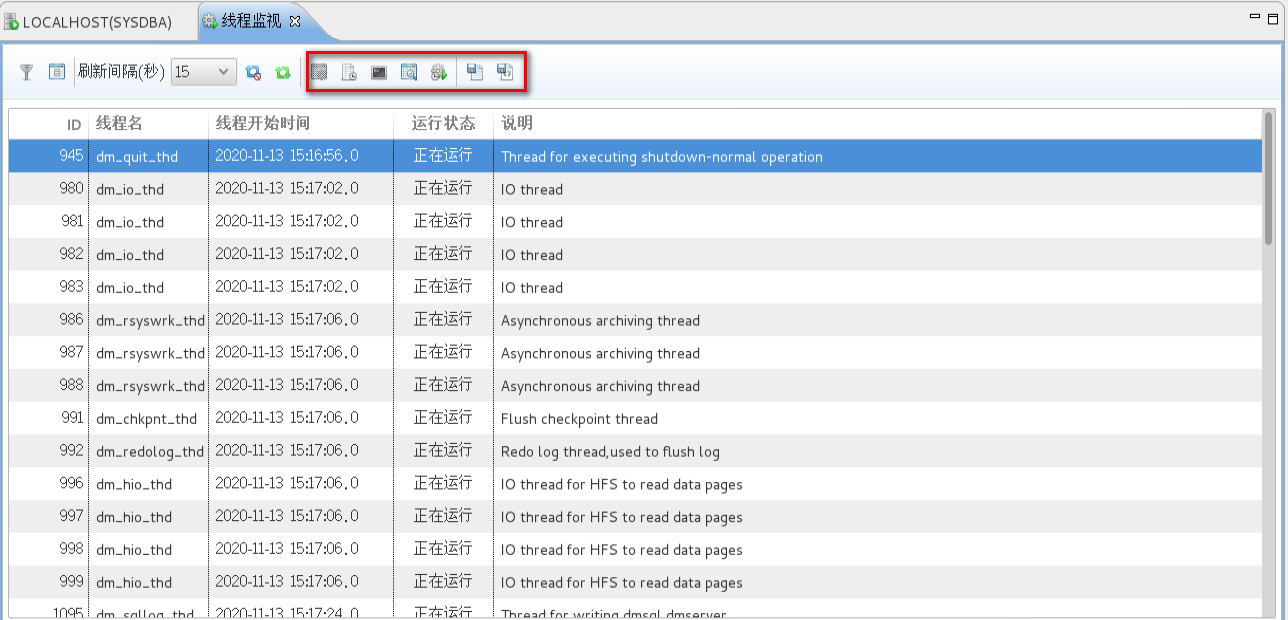
Task: Click the 正在运行 status in row 992
Action: (443, 452)
